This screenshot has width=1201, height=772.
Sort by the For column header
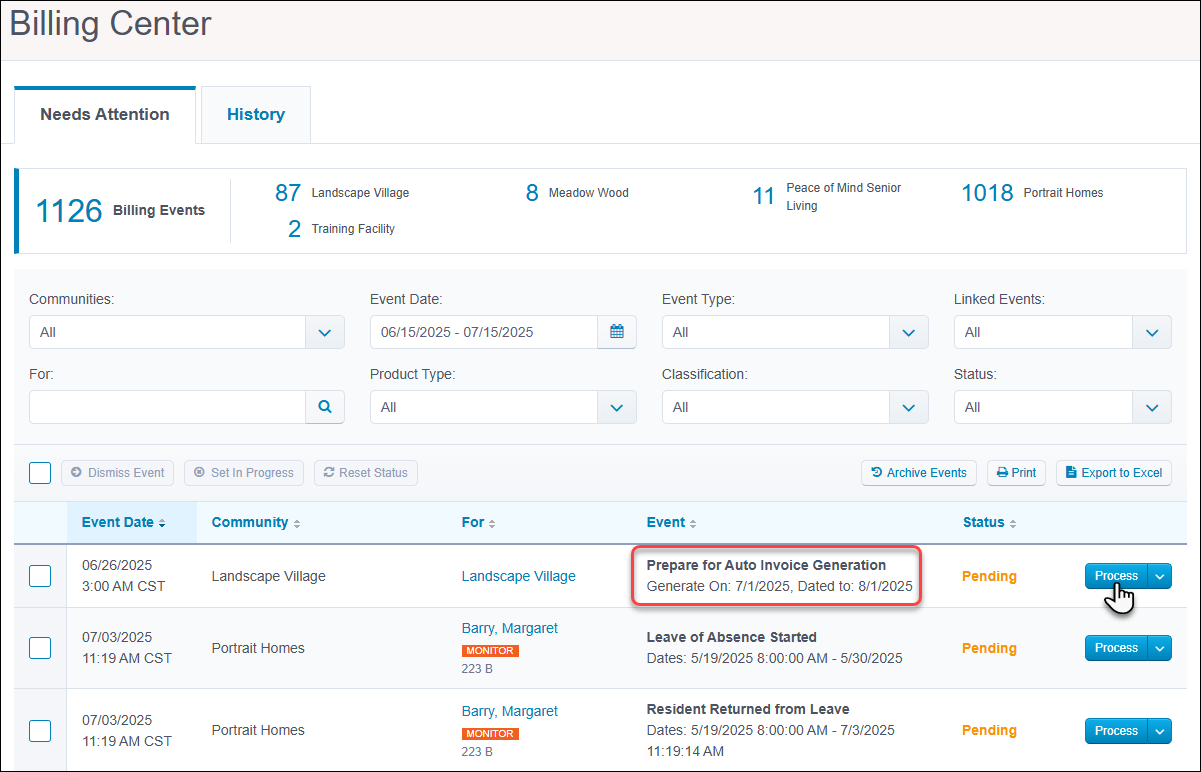tap(478, 523)
